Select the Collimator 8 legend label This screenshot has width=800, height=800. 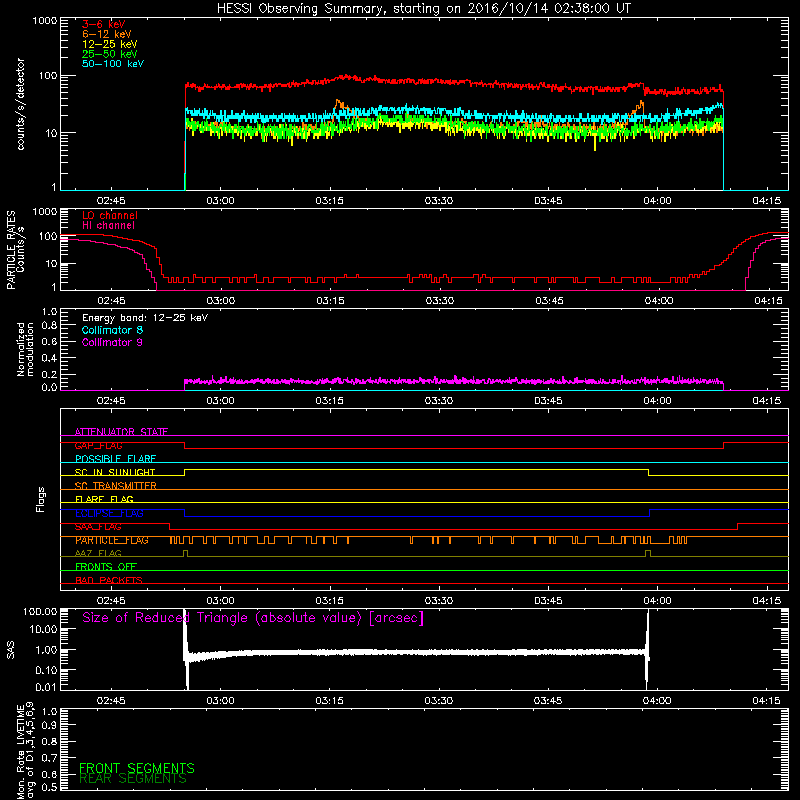click(112, 330)
